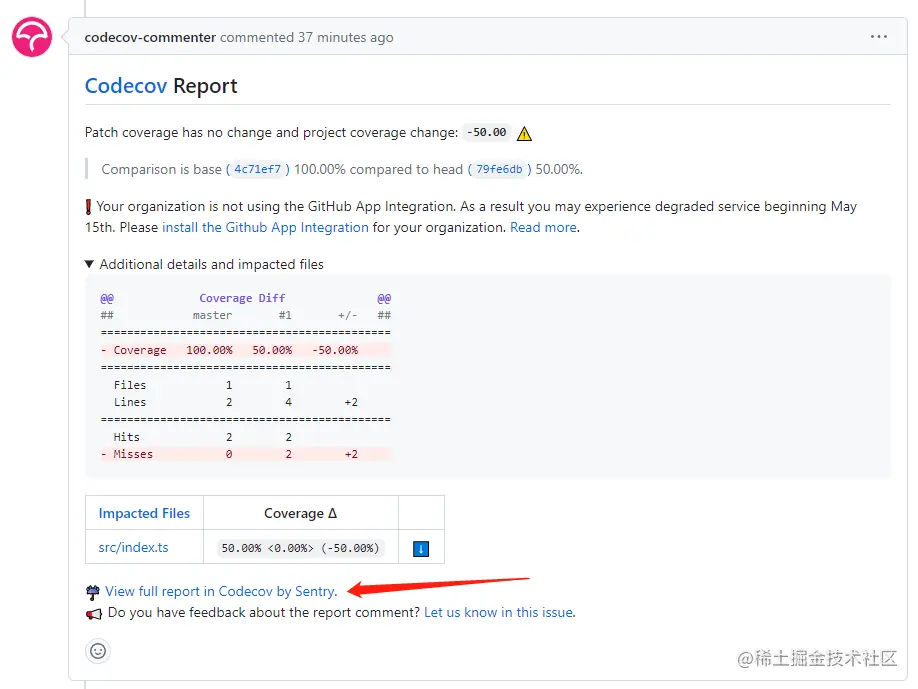Open head commit 79fe6db
This screenshot has height=689, width=918.
[x=499, y=169]
